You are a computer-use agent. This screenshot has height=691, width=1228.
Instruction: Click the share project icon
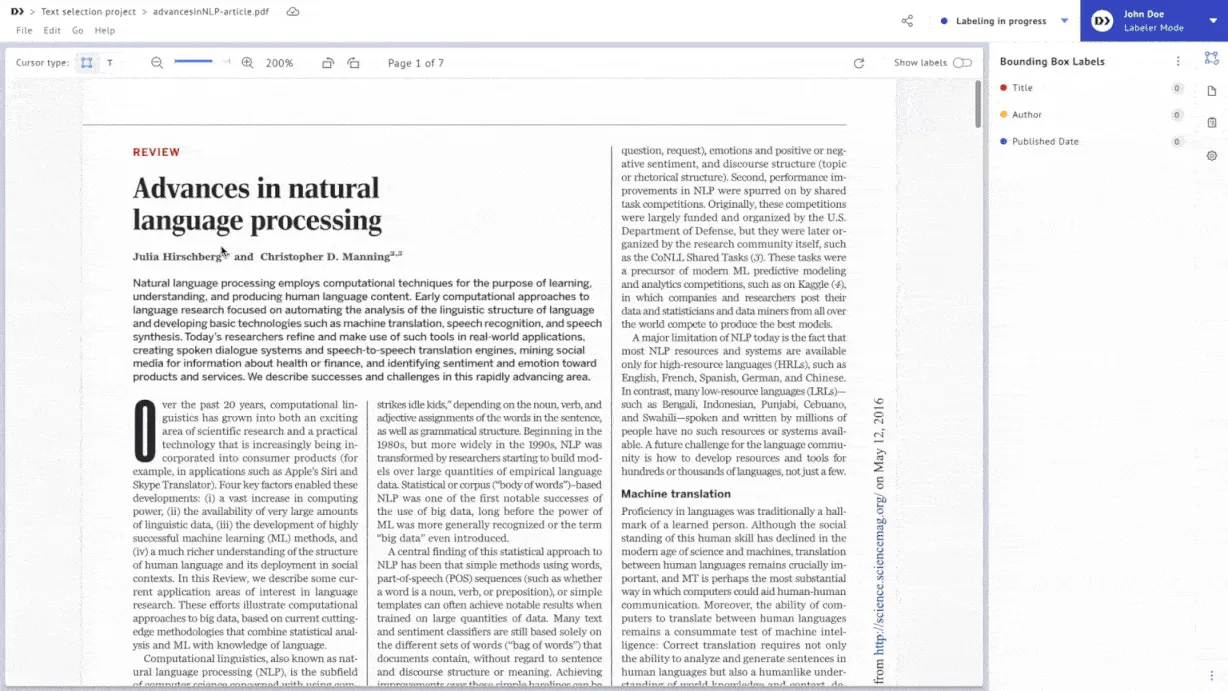907,21
